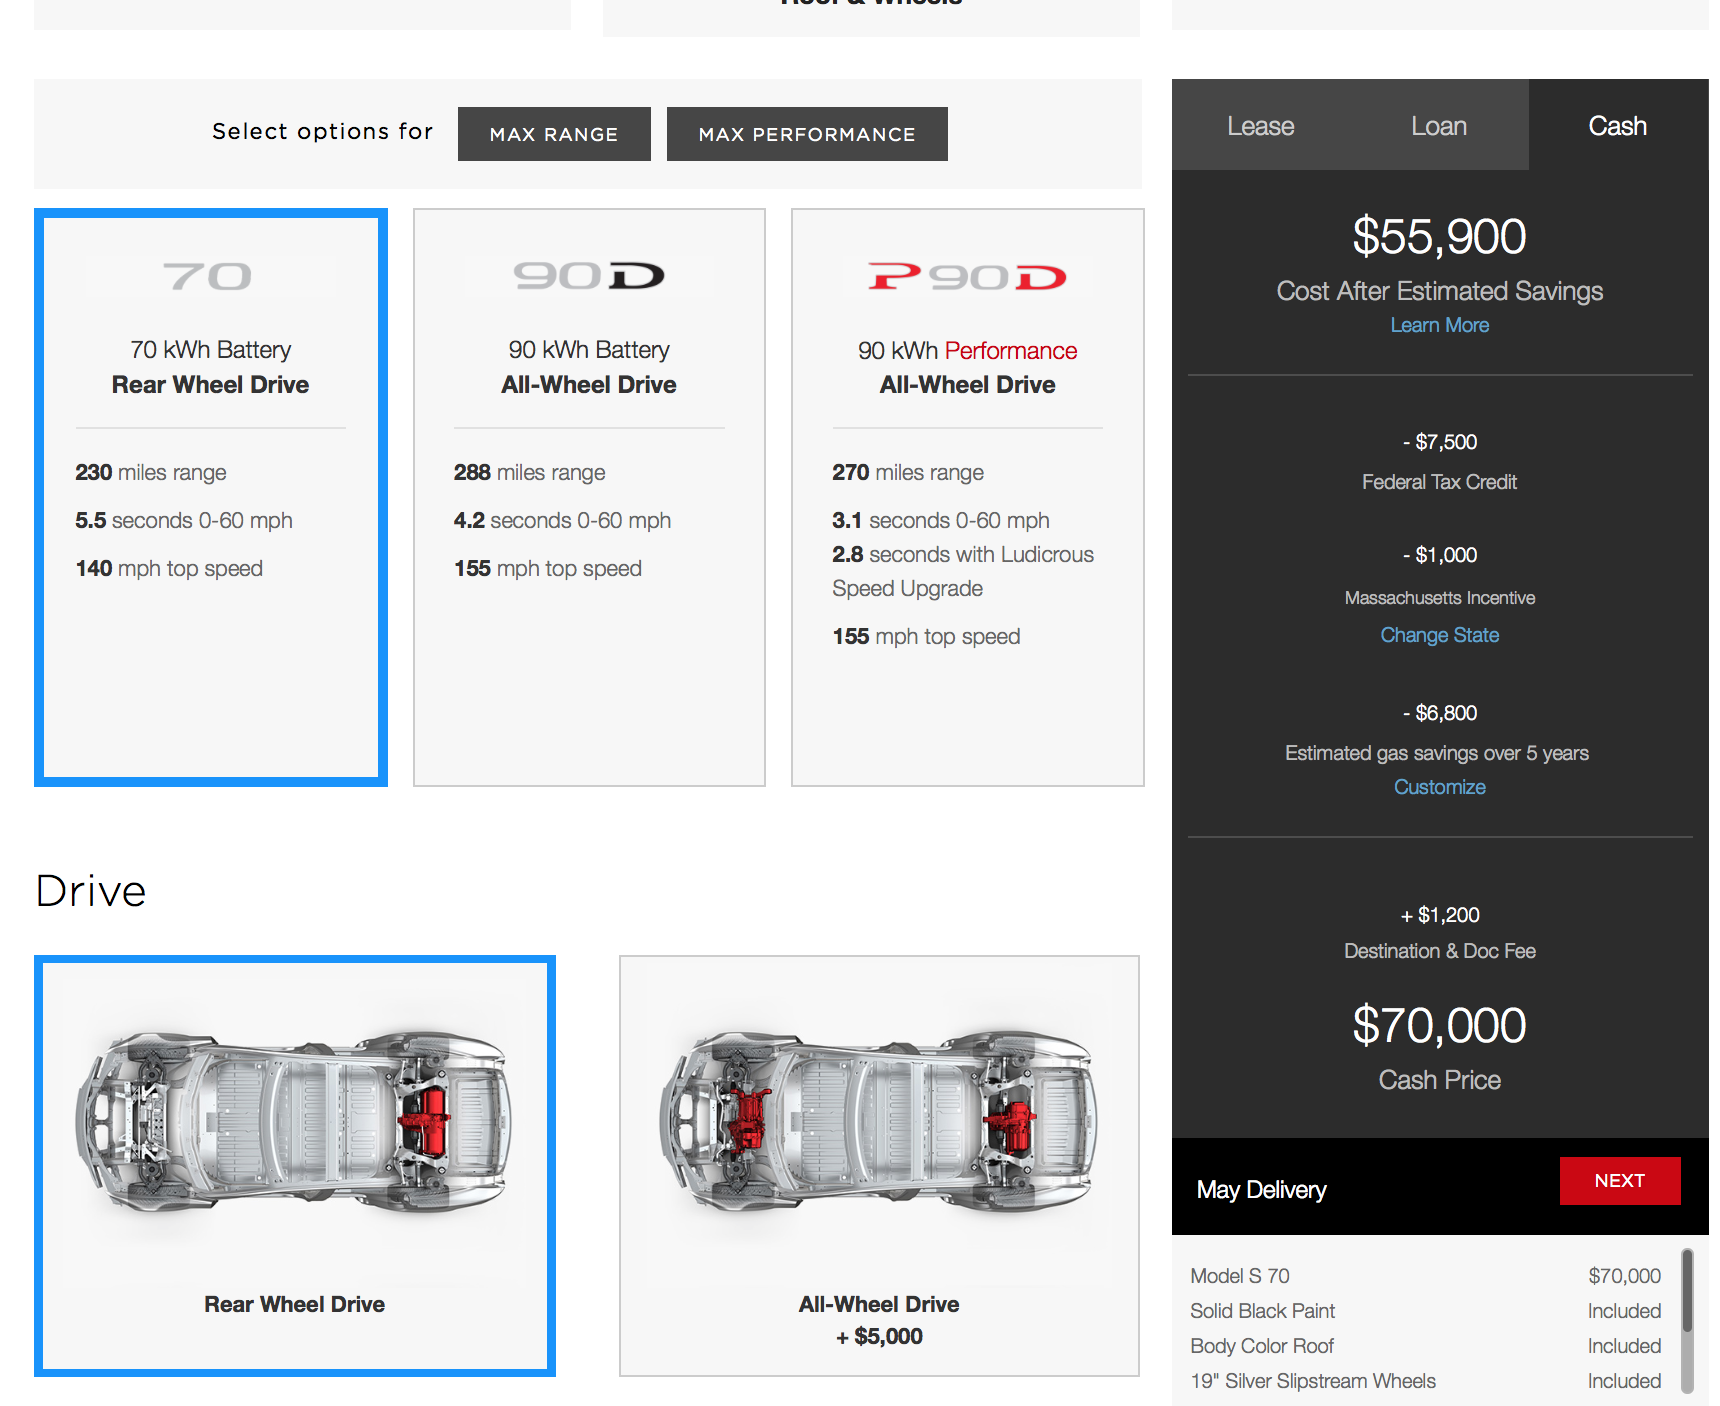This screenshot has width=1720, height=1406.
Task: Click Customize gas savings link
Action: [1440, 787]
